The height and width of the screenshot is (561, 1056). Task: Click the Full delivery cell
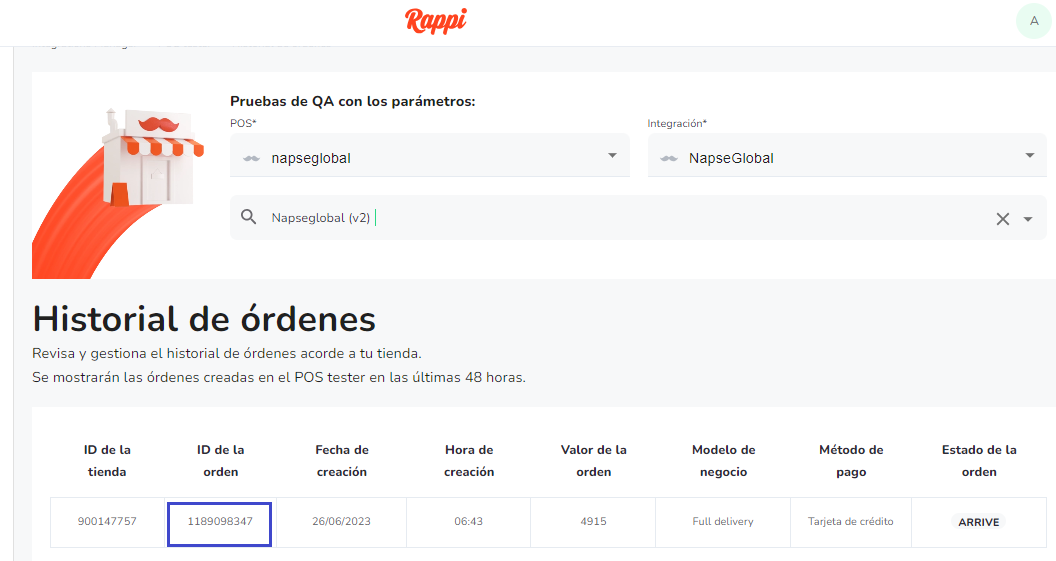click(x=723, y=522)
